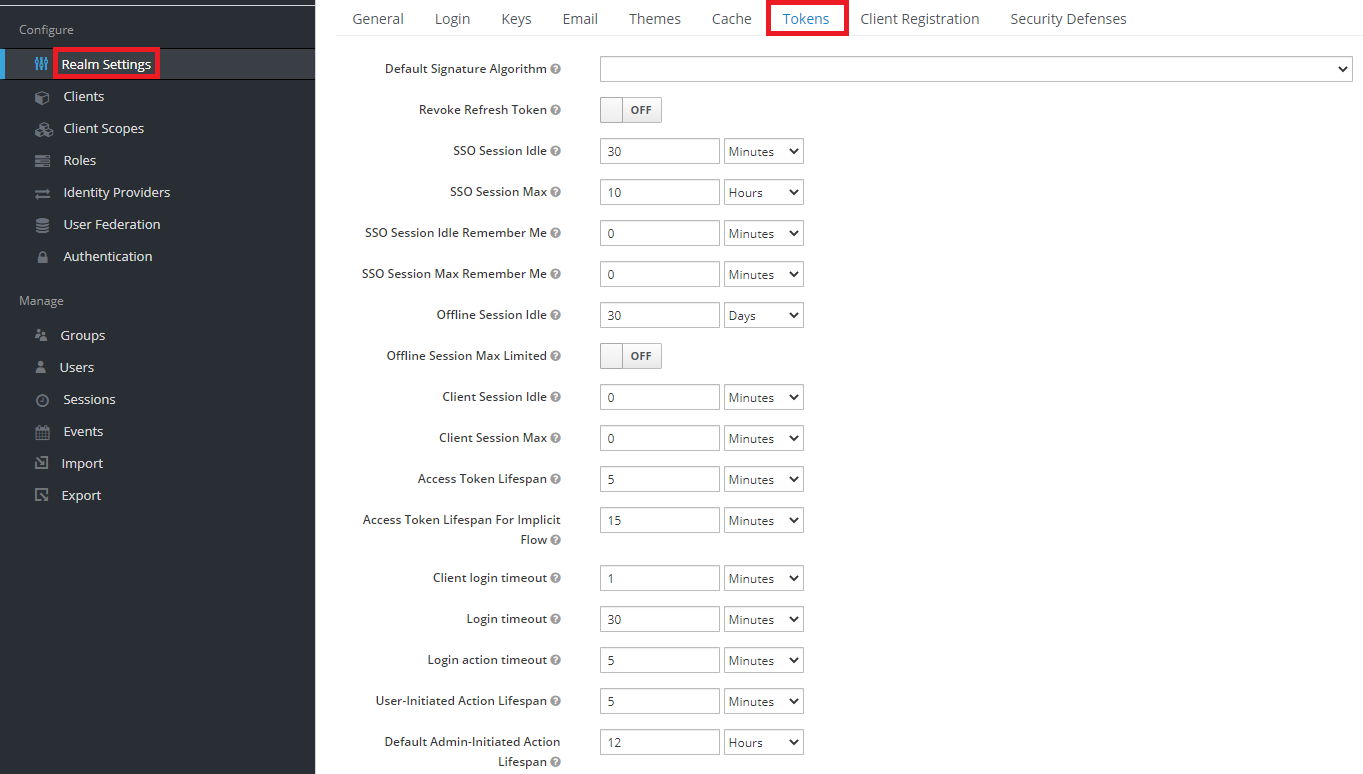Click the Implicit Flow lifespan value field
Viewport: 1363px width, 774px height.
click(x=660, y=520)
